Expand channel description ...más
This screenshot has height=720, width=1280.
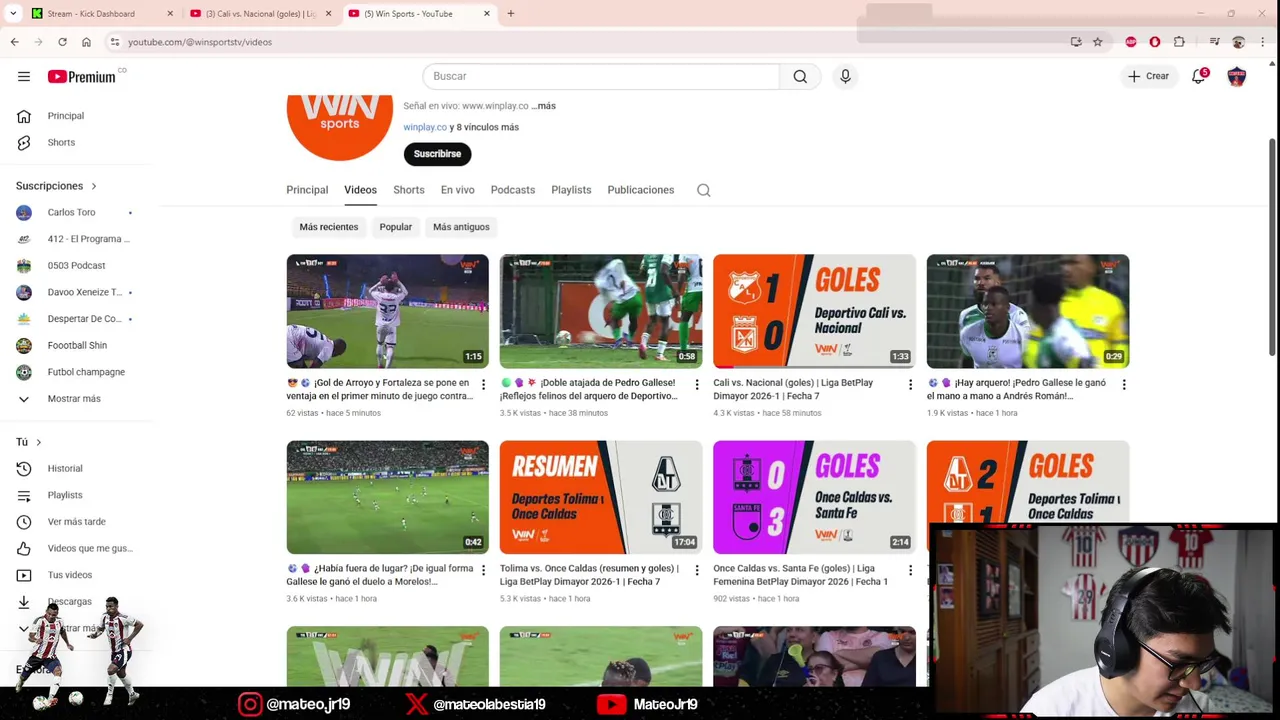pos(543,106)
